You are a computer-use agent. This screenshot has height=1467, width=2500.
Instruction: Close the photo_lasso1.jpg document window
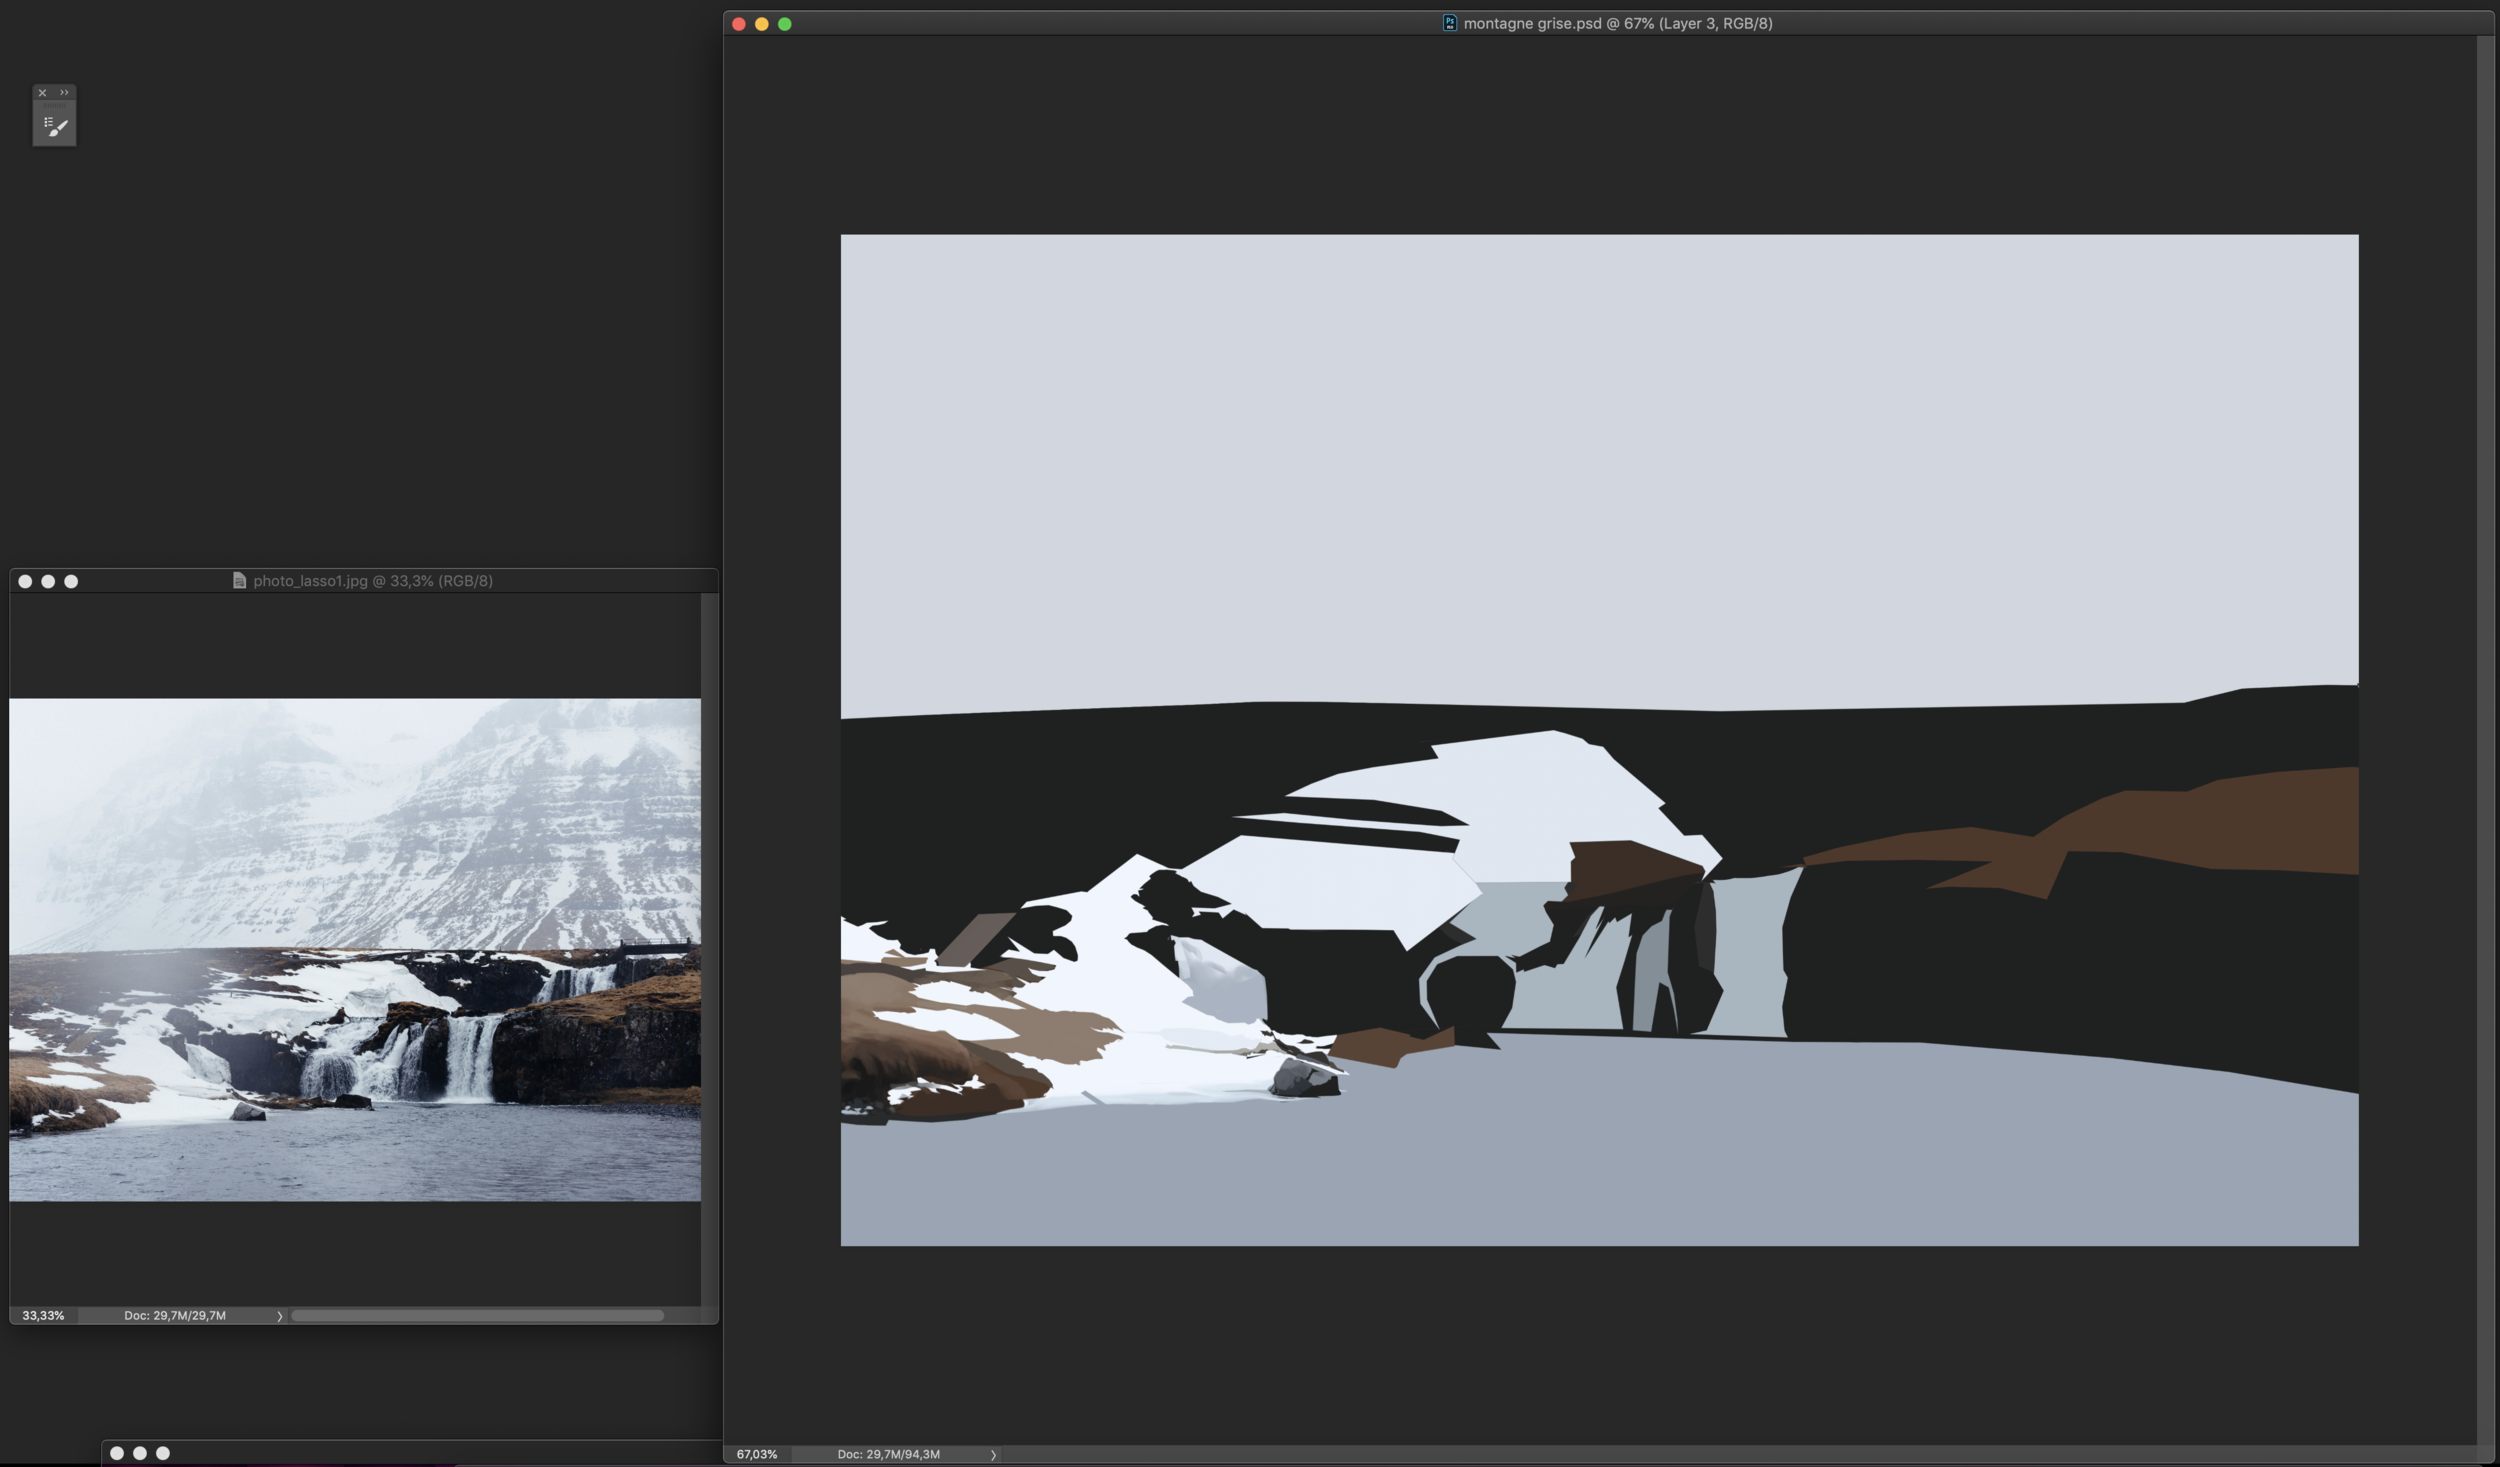coord(25,581)
